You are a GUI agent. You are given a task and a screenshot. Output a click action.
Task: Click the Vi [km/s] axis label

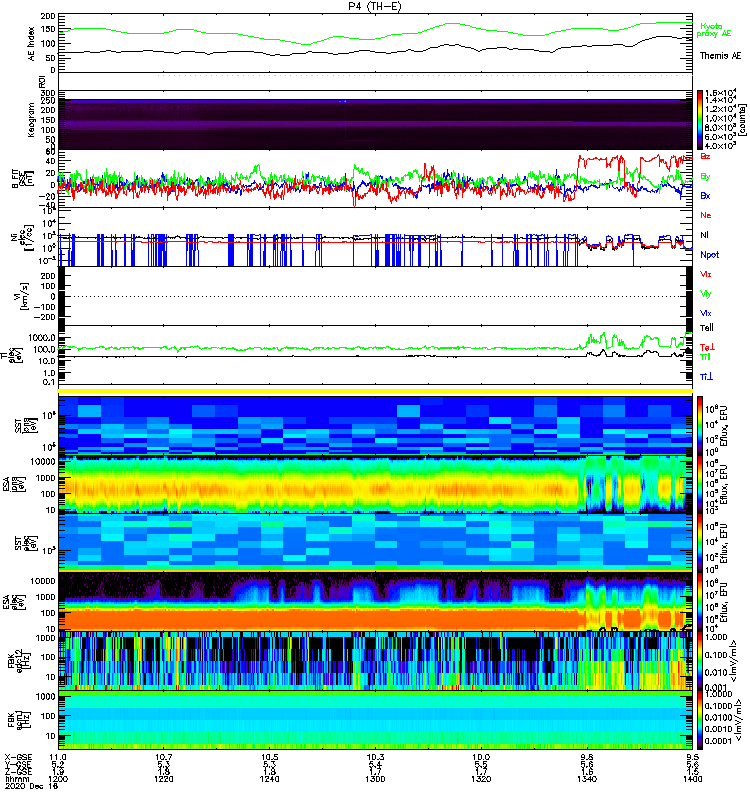[x=23, y=297]
